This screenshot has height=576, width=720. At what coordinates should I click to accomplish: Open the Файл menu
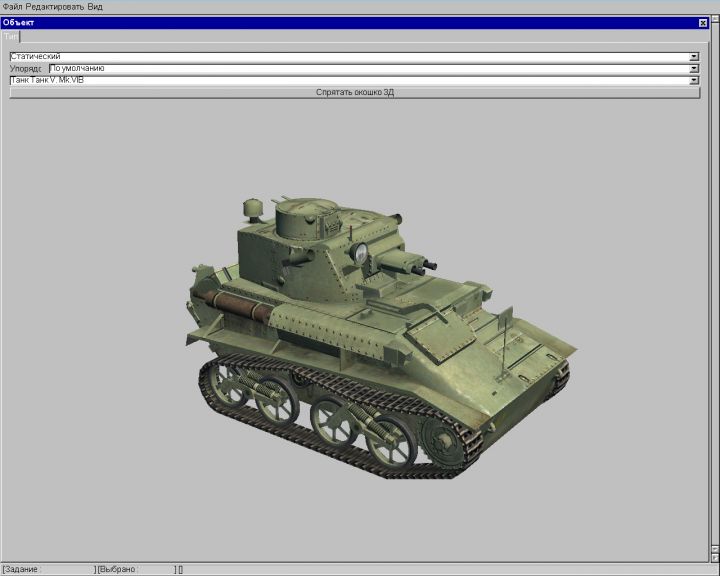coord(12,6)
